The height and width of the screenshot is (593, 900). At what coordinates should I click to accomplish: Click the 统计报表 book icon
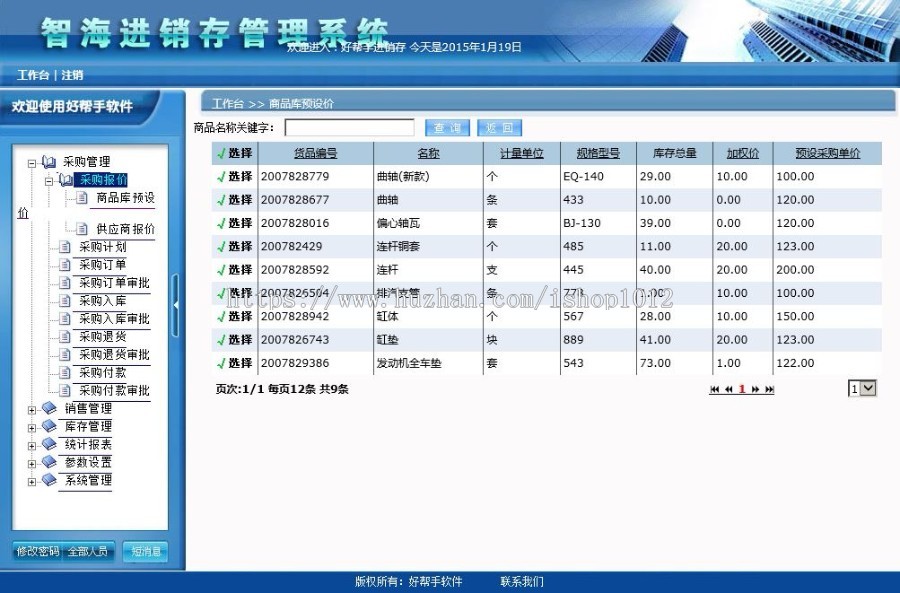tap(49, 444)
